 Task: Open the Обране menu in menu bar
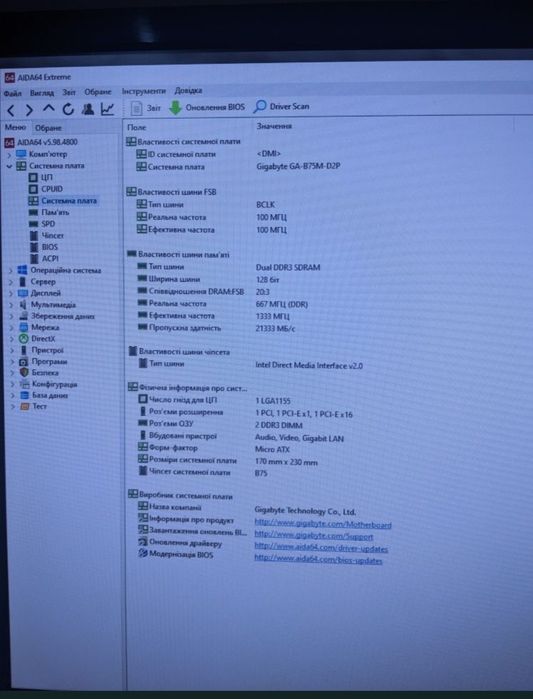(x=98, y=92)
